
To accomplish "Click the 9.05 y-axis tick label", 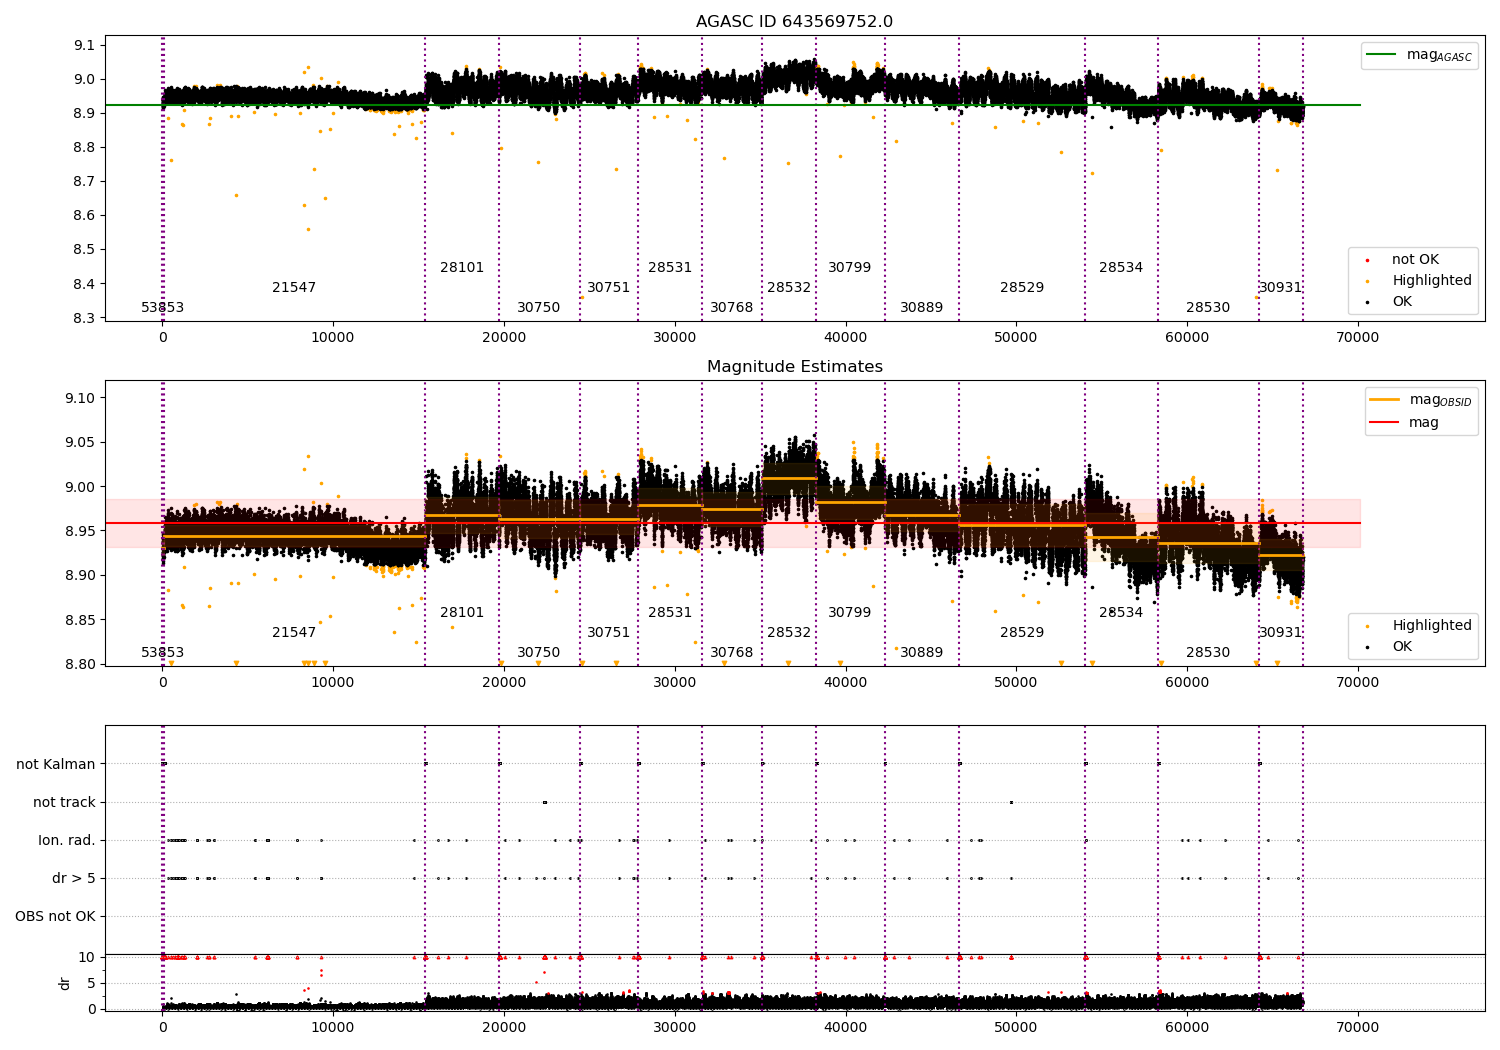I will (x=81, y=443).
